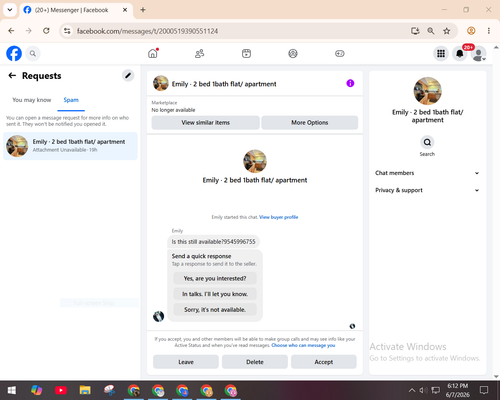Image resolution: width=500 pixels, height=400 pixels.
Task: Open the View buyer profile link
Action: point(279,217)
